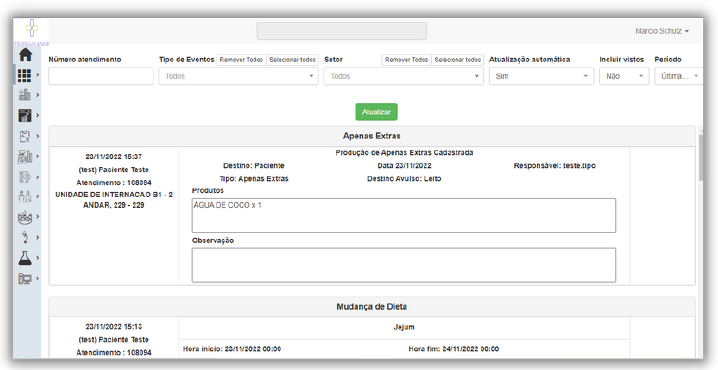
Task: Open the computer monitor sidebar icon
Action: click(x=25, y=278)
